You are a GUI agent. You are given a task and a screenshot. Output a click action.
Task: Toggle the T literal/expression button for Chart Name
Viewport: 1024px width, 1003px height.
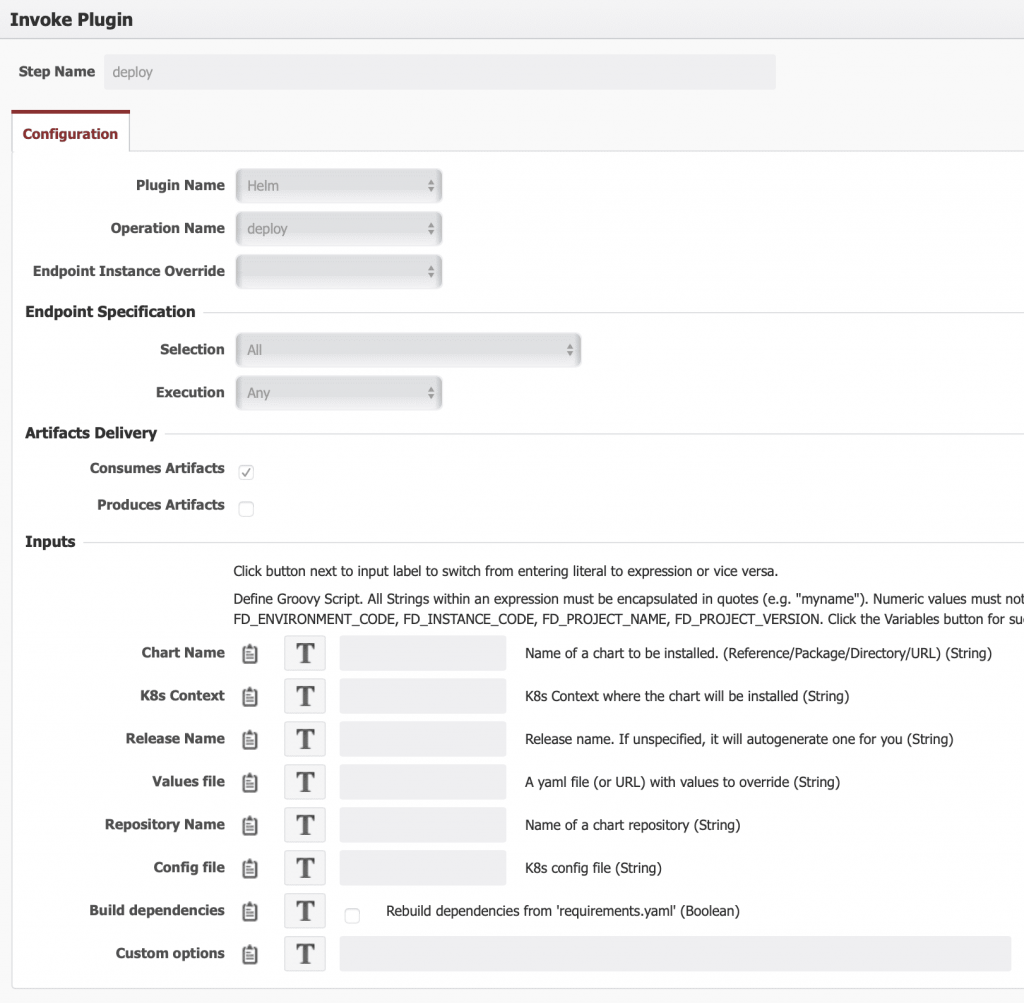pyautogui.click(x=305, y=654)
